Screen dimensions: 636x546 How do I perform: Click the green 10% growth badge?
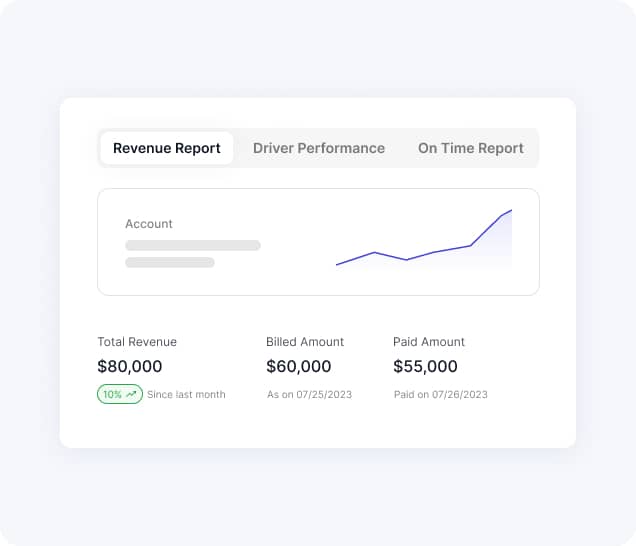tap(120, 394)
